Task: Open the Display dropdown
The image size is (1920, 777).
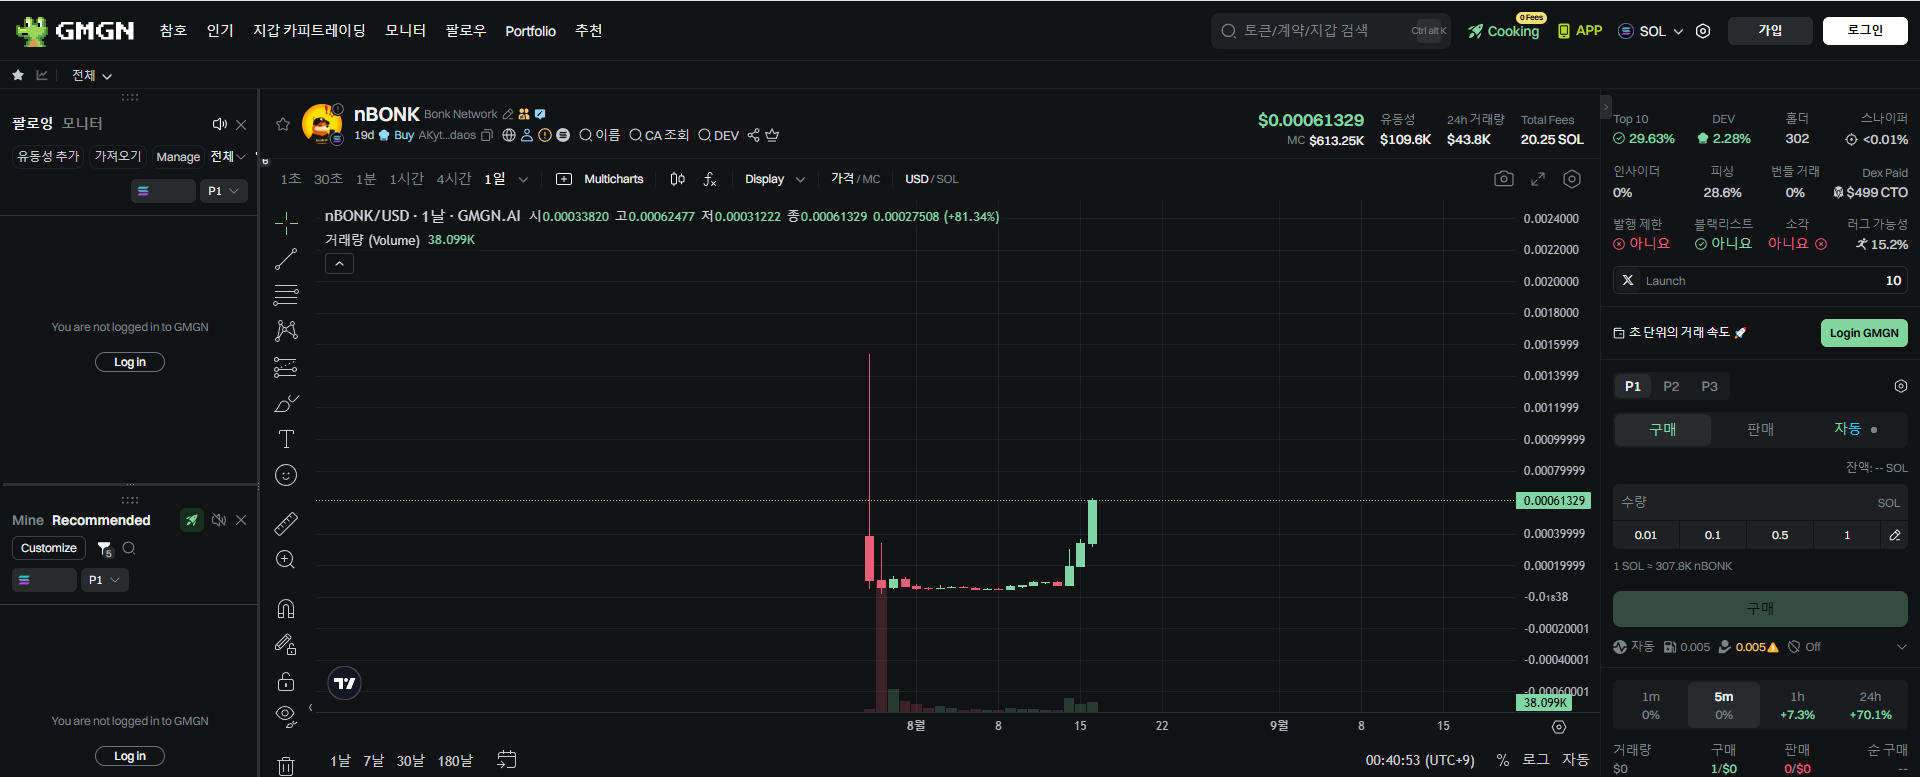Action: pos(775,179)
